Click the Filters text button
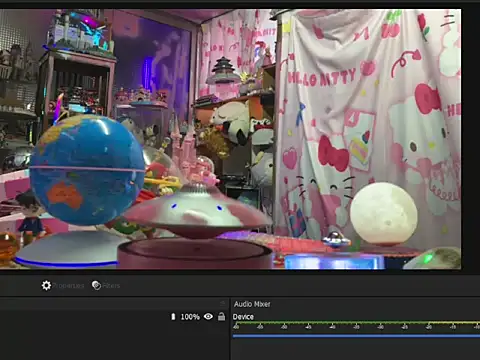Image resolution: width=480 pixels, height=360 pixels. pyautogui.click(x=111, y=286)
